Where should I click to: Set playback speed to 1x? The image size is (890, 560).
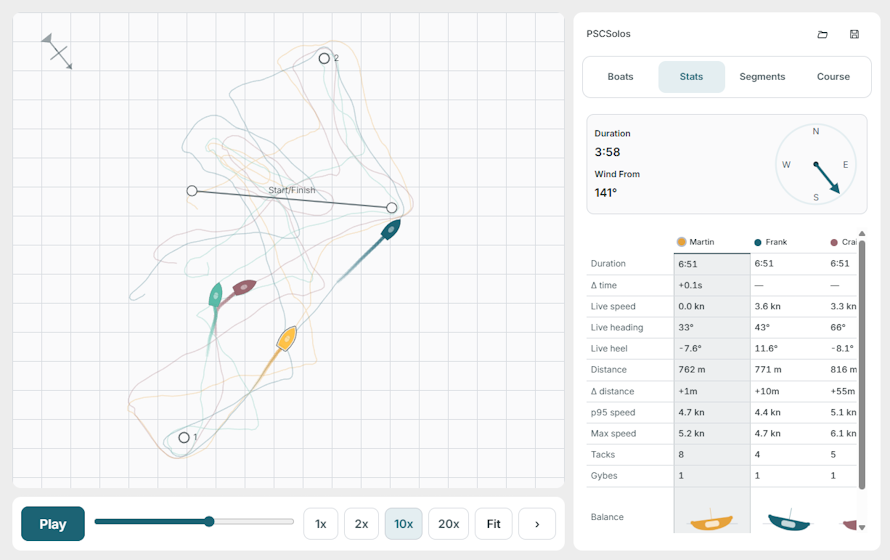pyautogui.click(x=321, y=524)
